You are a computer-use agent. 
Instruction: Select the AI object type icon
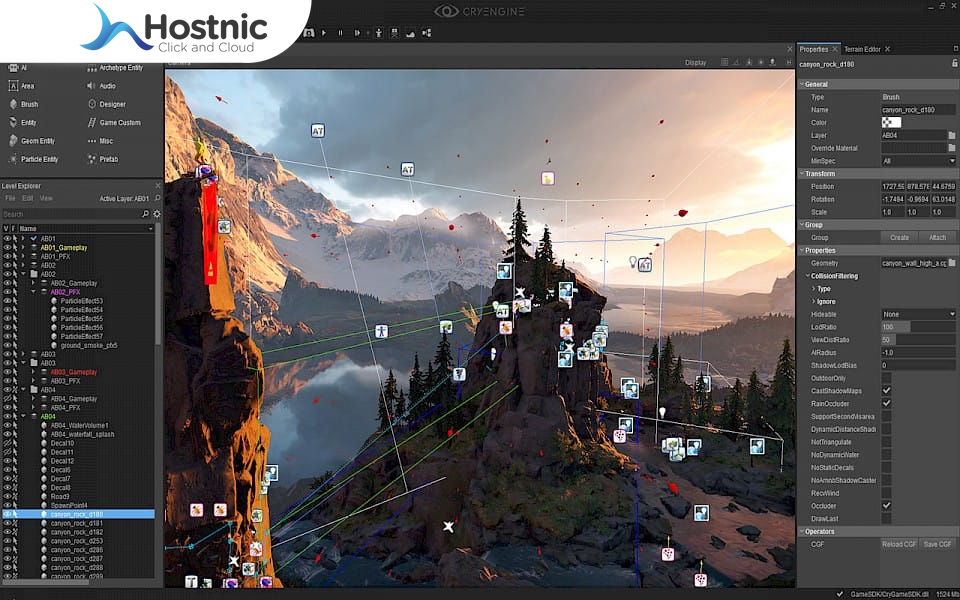coord(13,68)
